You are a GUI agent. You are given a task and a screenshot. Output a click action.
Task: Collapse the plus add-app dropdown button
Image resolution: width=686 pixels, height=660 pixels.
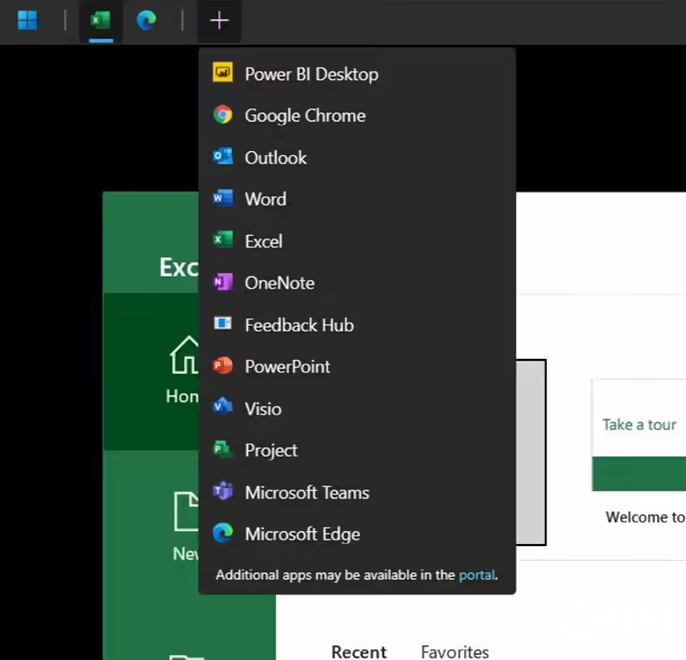coord(219,21)
